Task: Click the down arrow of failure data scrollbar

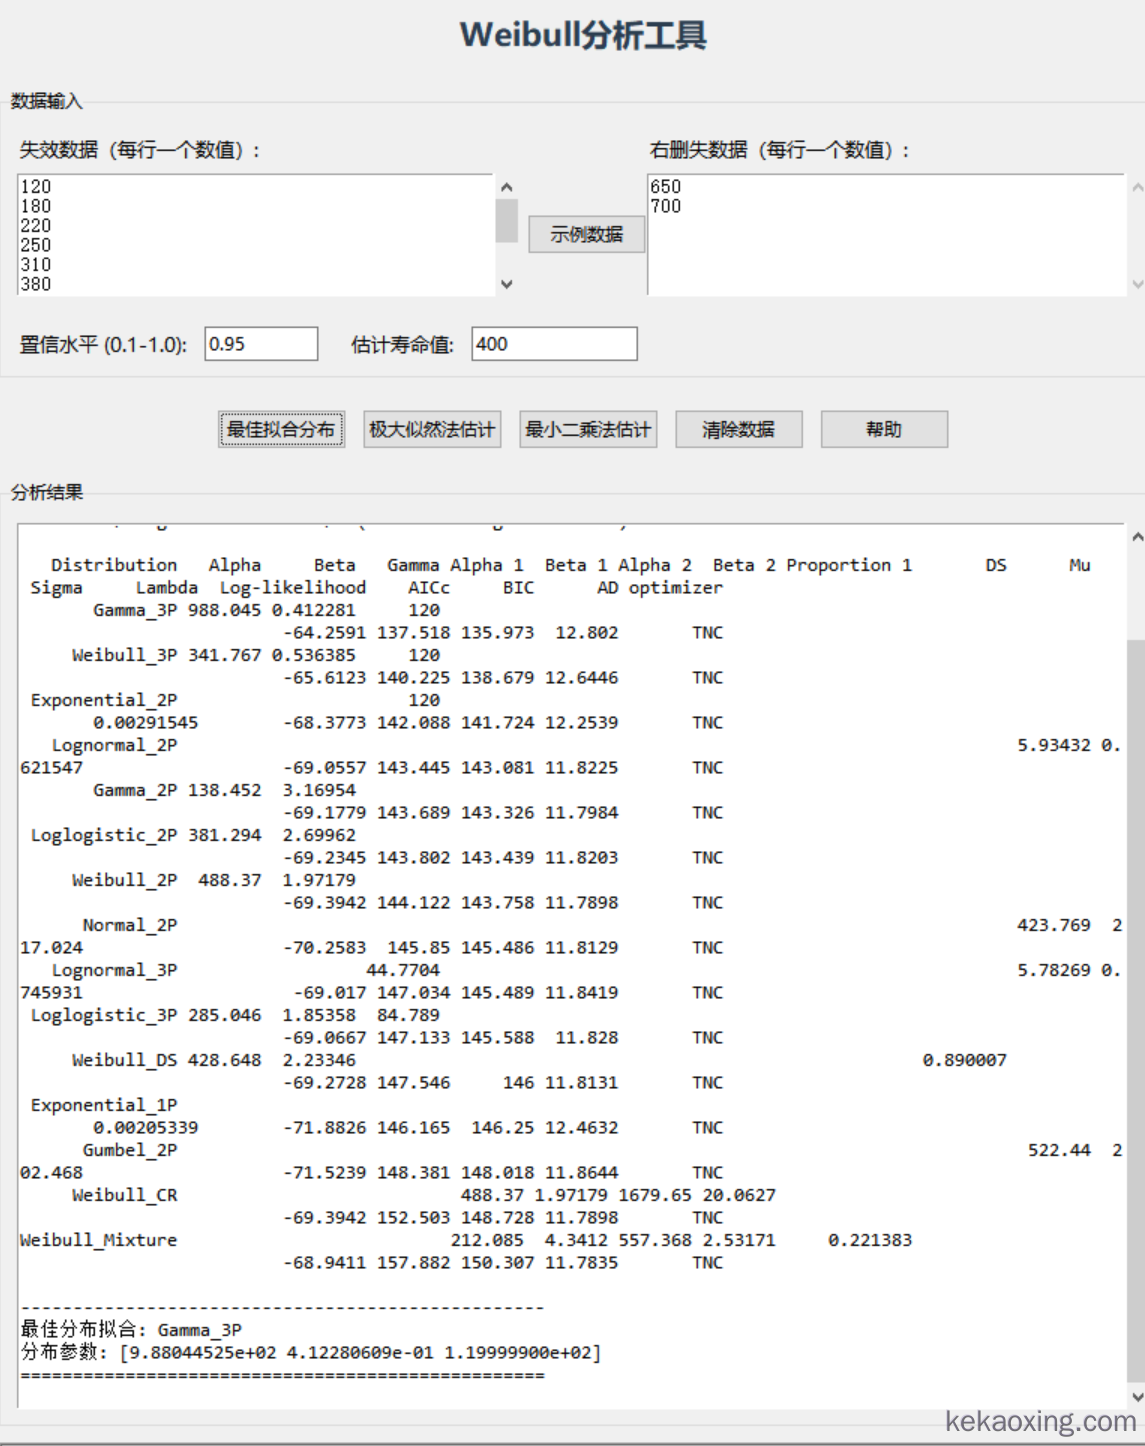Action: coord(506,284)
